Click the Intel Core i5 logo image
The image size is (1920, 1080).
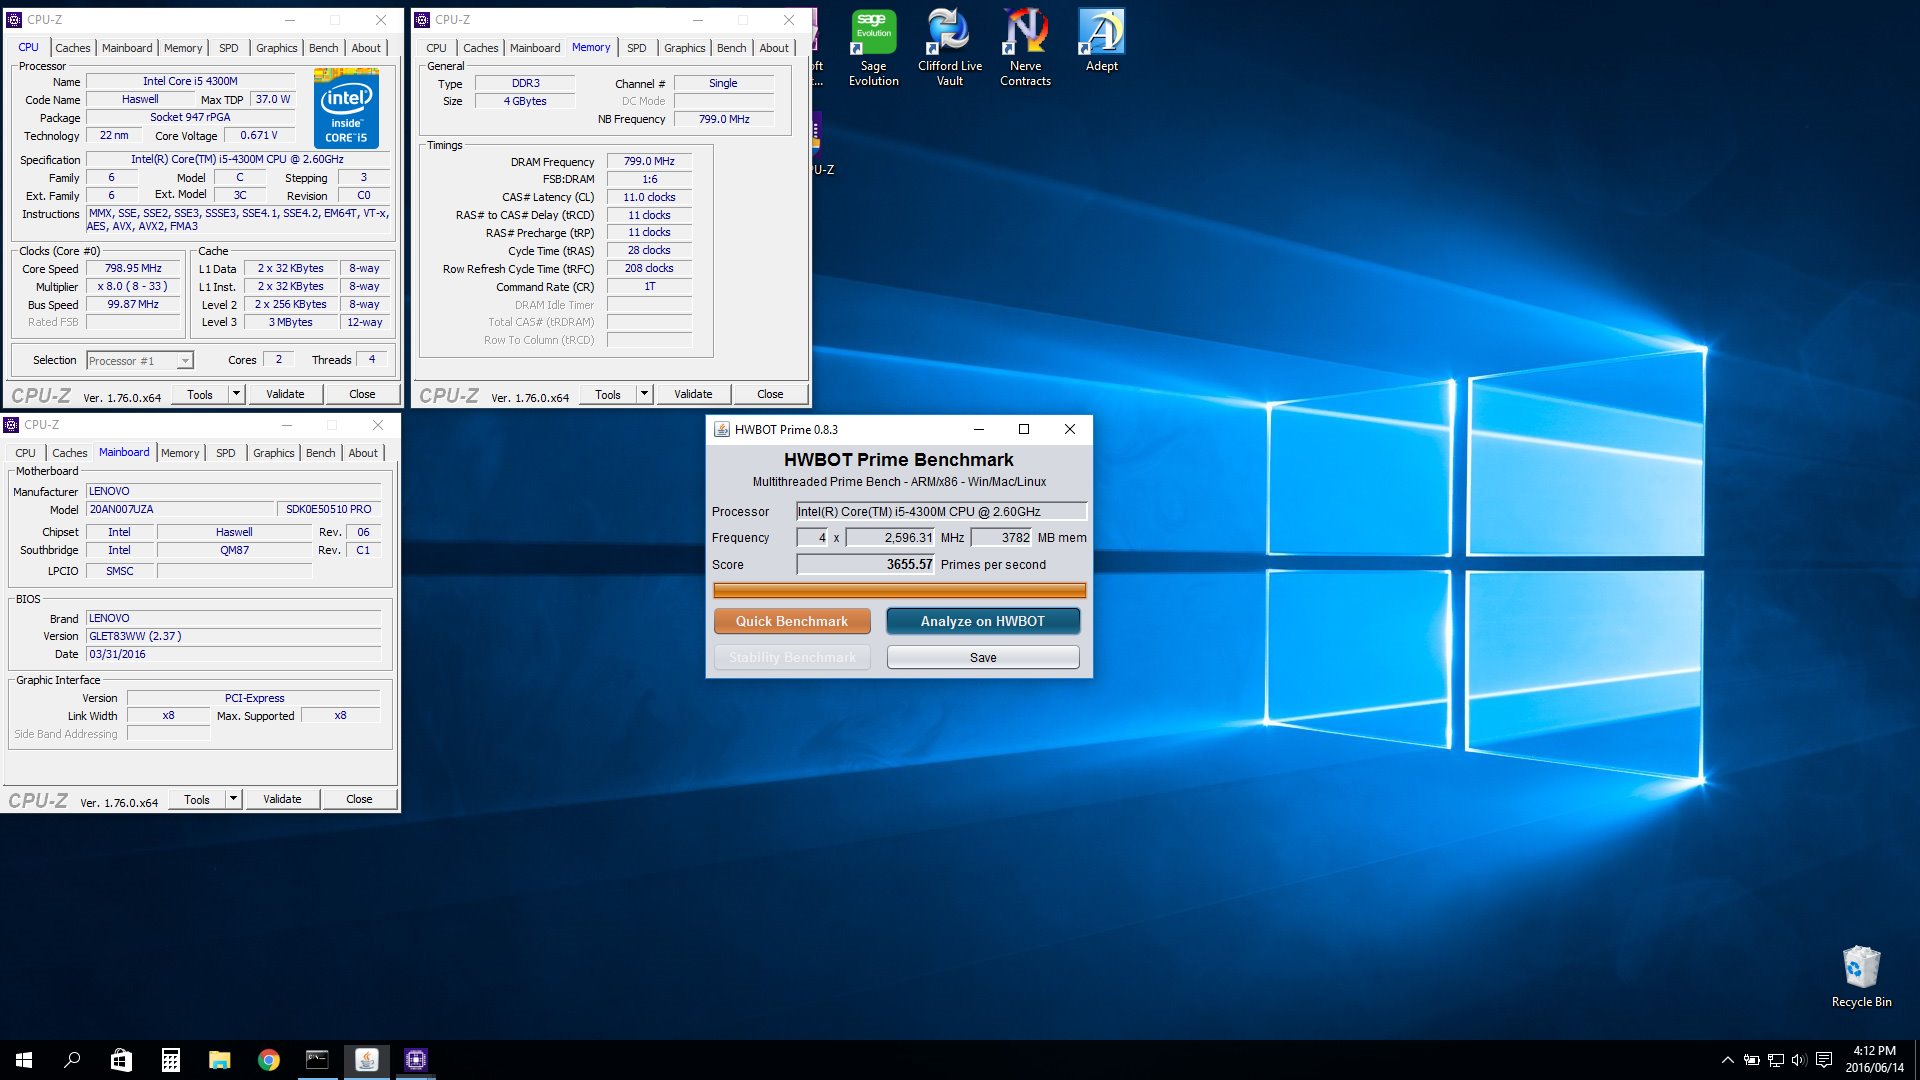click(346, 108)
